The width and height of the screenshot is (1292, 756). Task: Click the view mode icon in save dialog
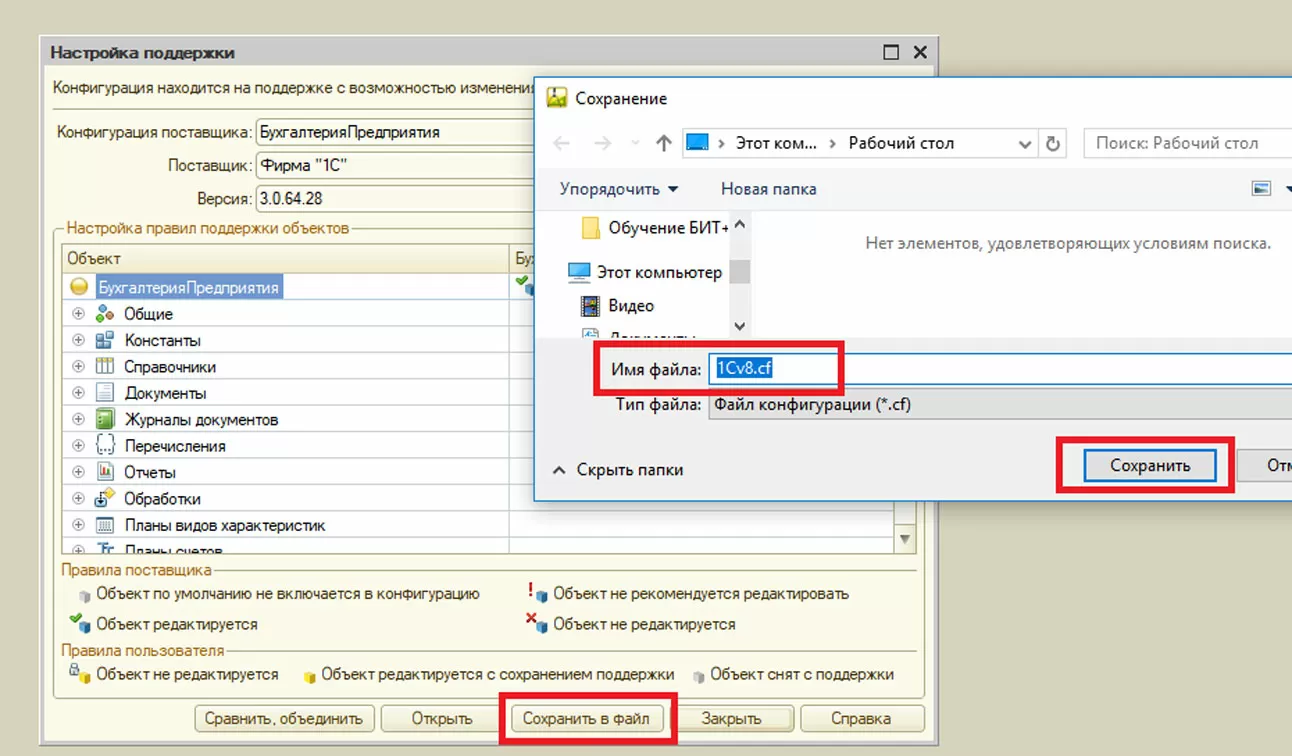[x=1262, y=188]
